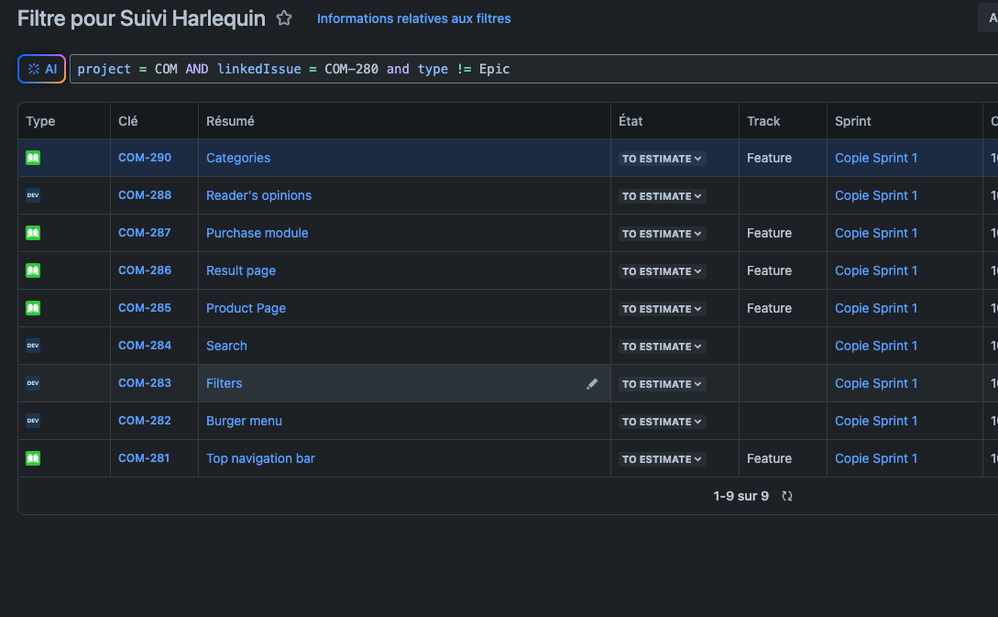This screenshot has height=617, width=998.
Task: Open the status dropdown for COM-281
Action: [662, 459]
